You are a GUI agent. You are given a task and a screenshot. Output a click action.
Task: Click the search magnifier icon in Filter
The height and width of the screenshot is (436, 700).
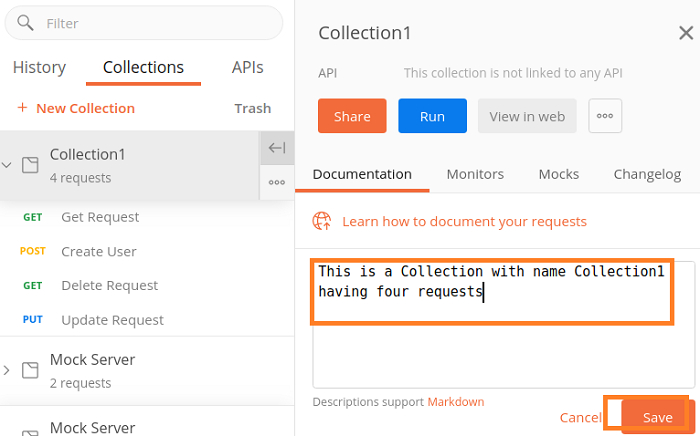click(24, 22)
